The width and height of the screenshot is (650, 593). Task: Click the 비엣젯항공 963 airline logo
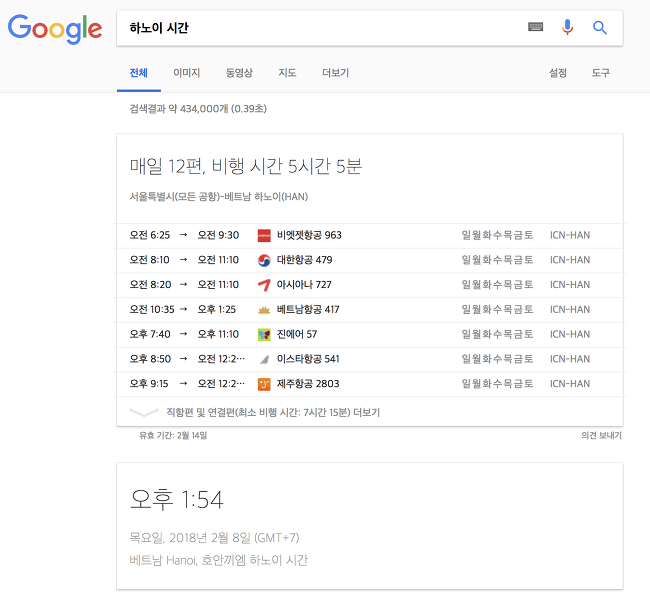point(264,235)
